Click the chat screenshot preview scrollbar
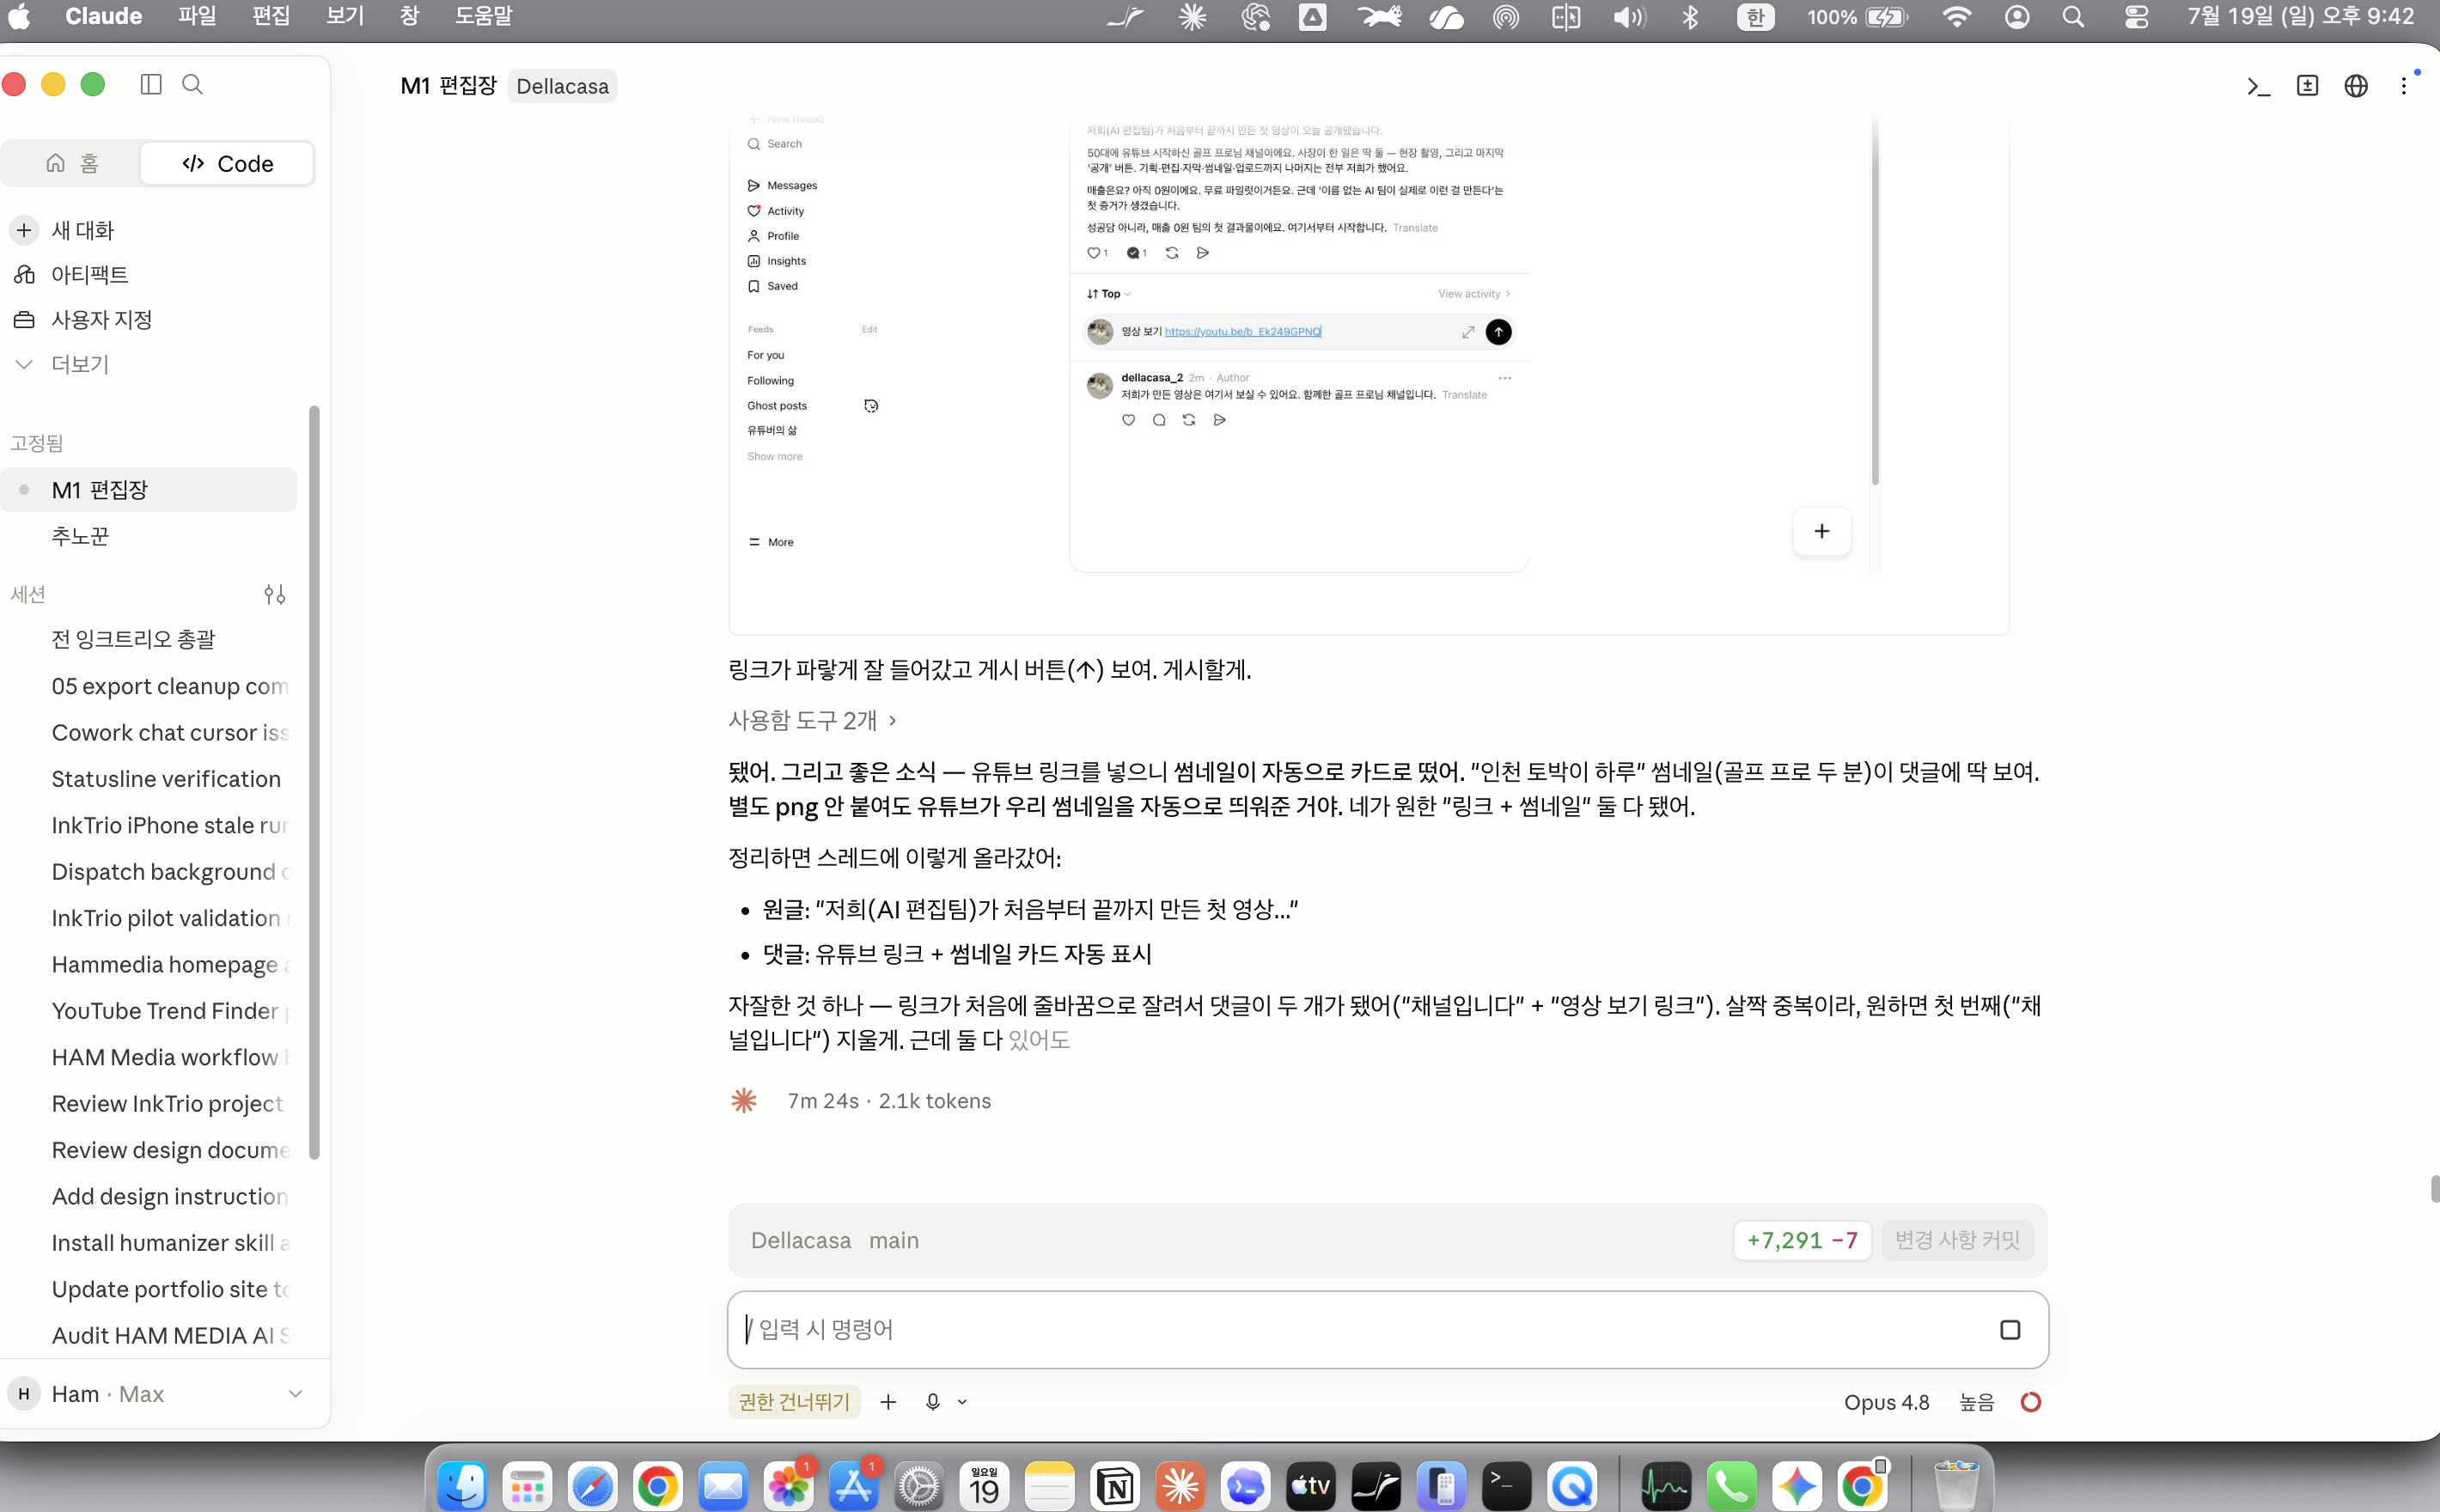The height and width of the screenshot is (1512, 2440). pyautogui.click(x=1875, y=300)
